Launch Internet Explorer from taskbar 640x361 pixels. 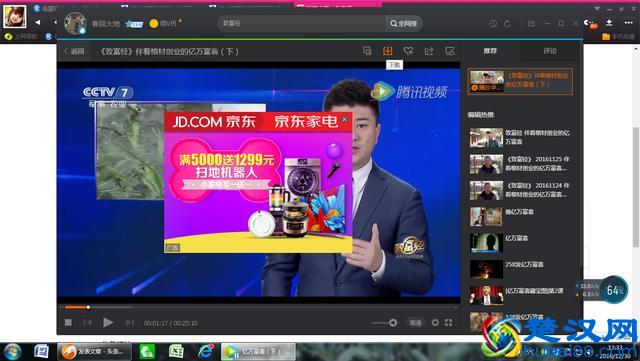click(205, 352)
